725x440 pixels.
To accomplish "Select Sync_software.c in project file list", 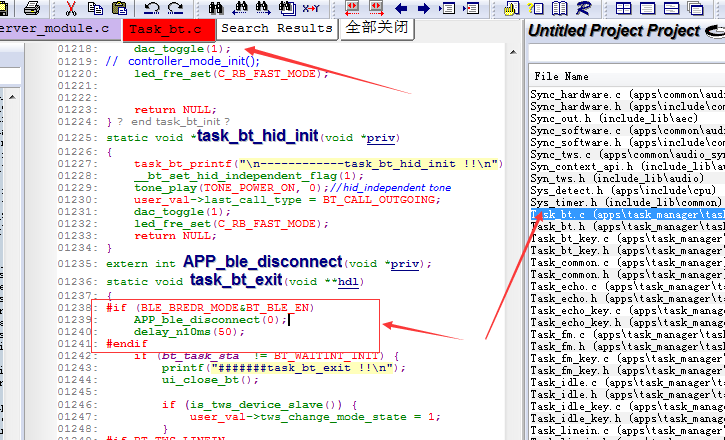I will [627, 130].
